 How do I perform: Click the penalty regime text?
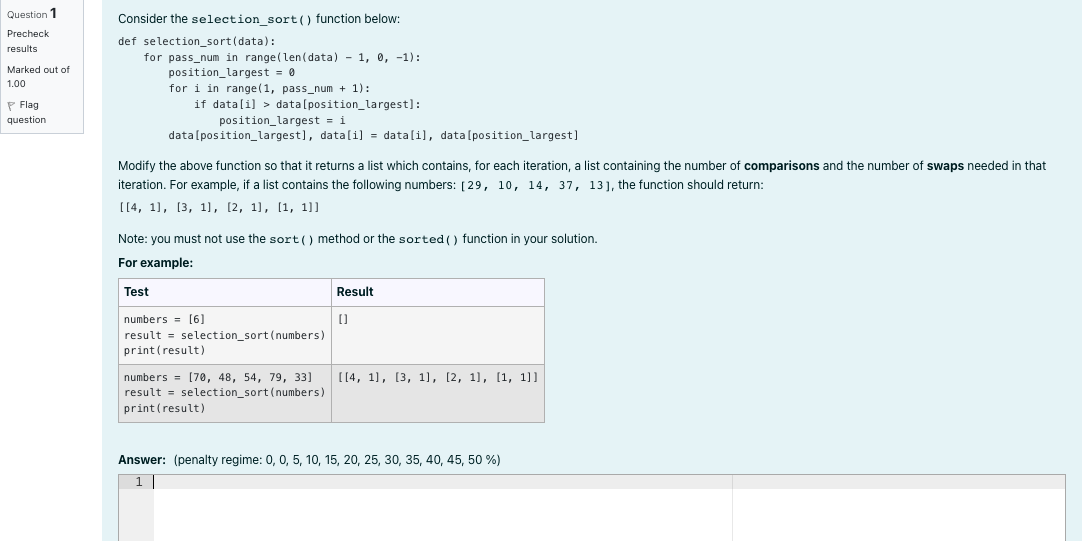tap(337, 460)
